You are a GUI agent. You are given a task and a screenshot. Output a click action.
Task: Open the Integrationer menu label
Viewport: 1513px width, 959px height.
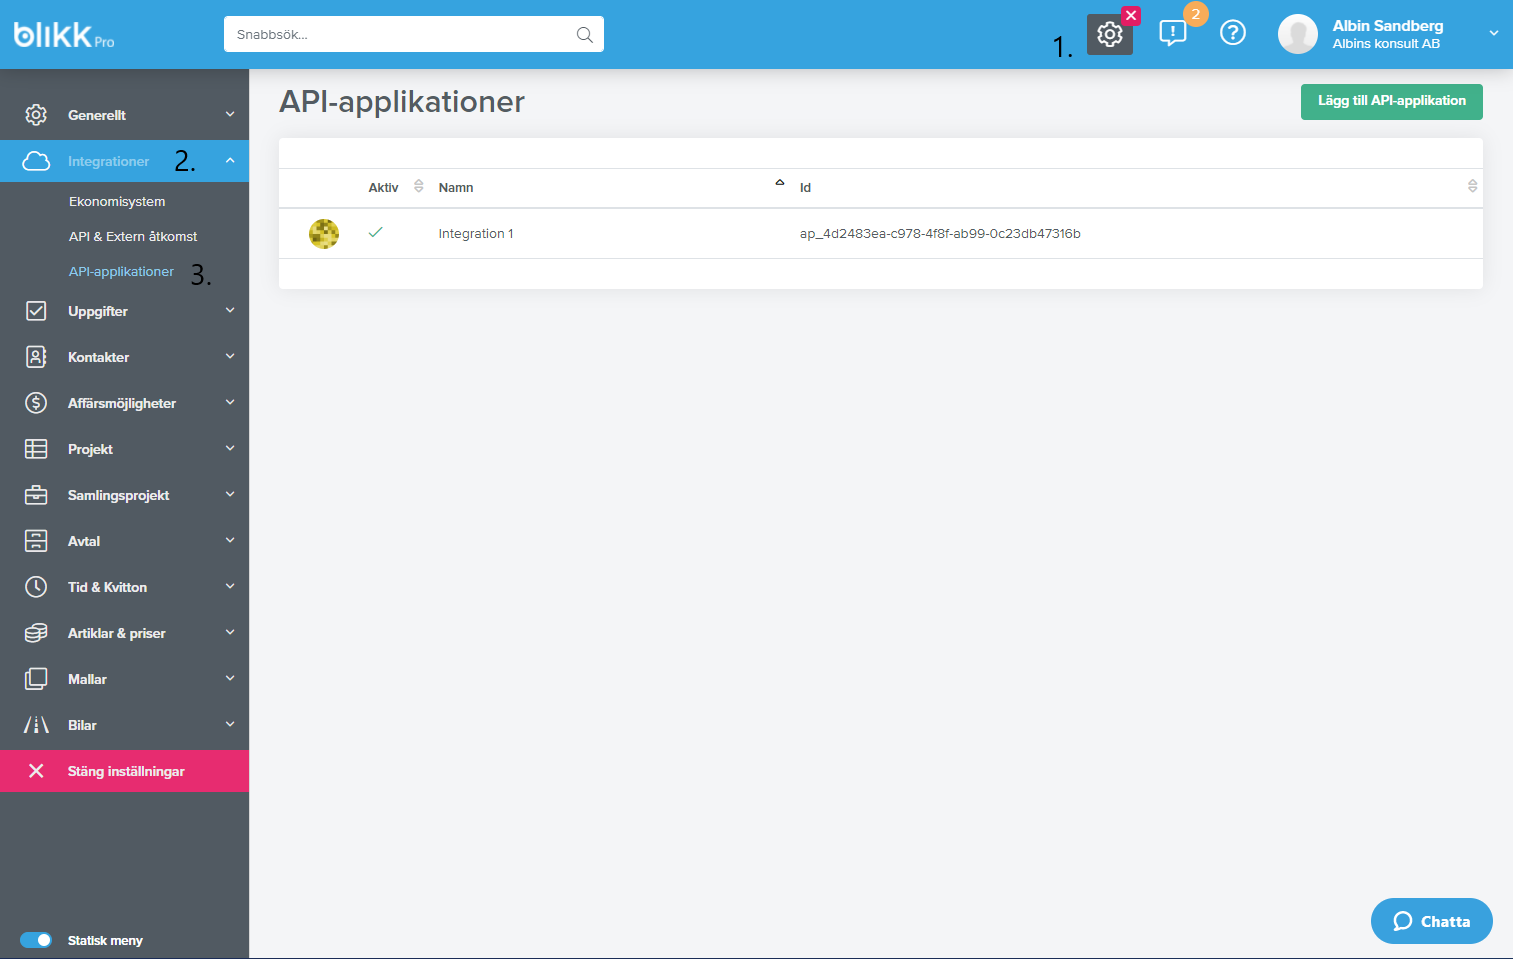[108, 161]
